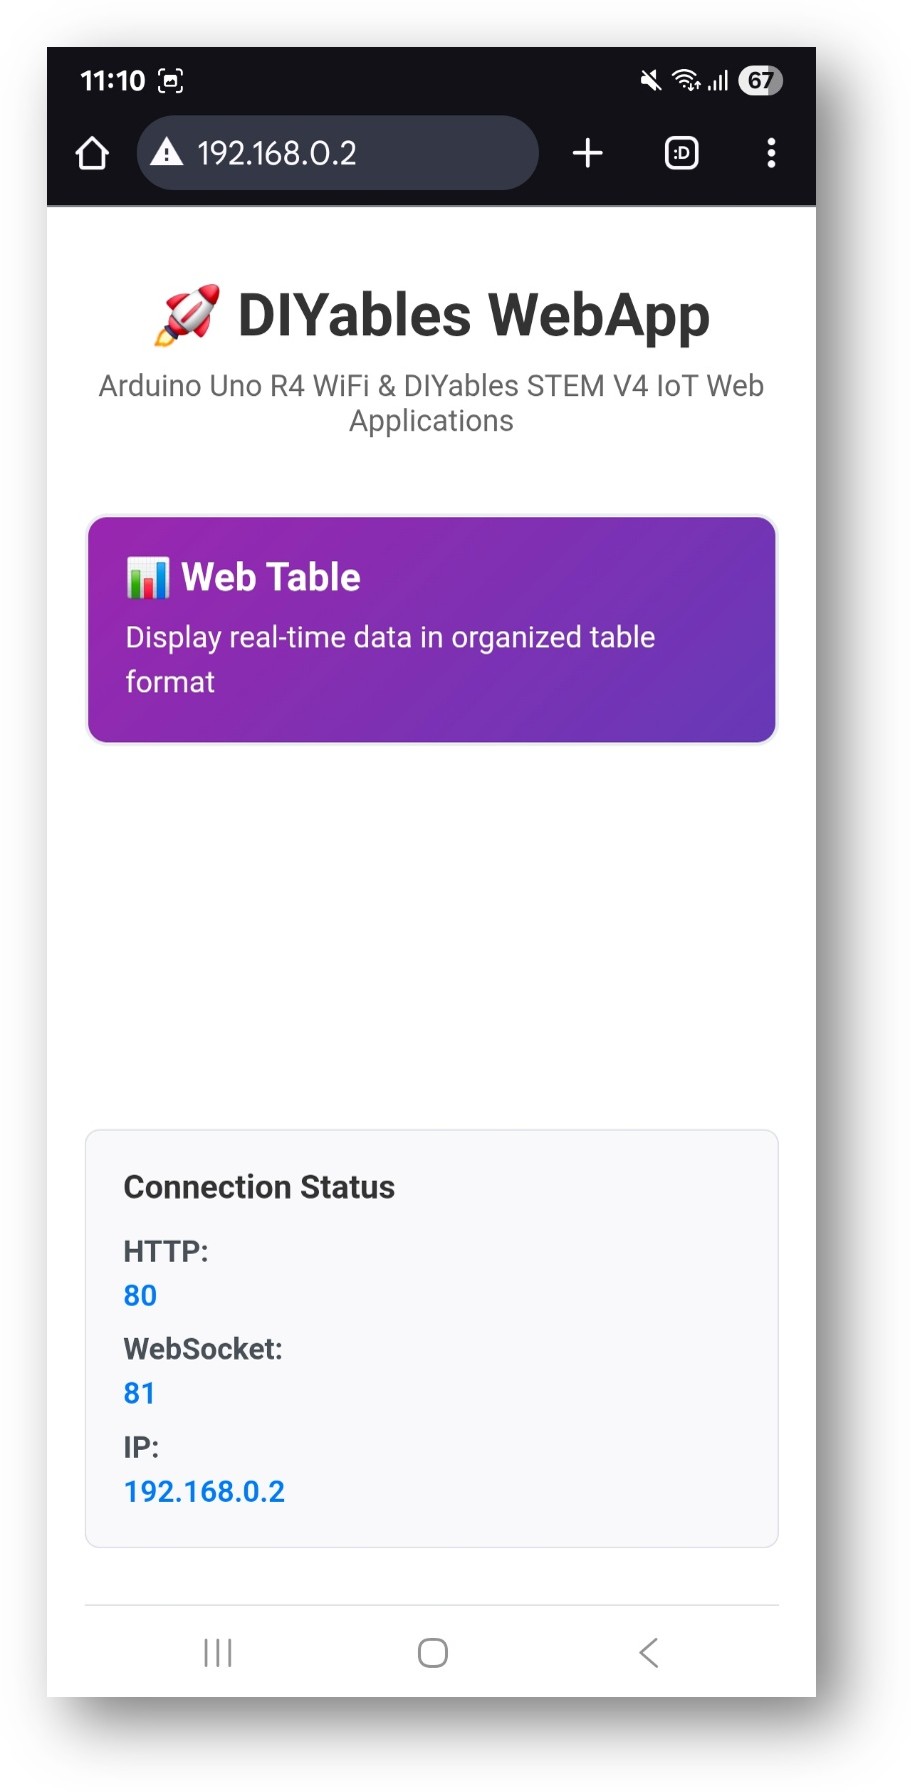The width and height of the screenshot is (911, 1792).
Task: Tap the screen capture icon beside the clock
Action: (171, 80)
